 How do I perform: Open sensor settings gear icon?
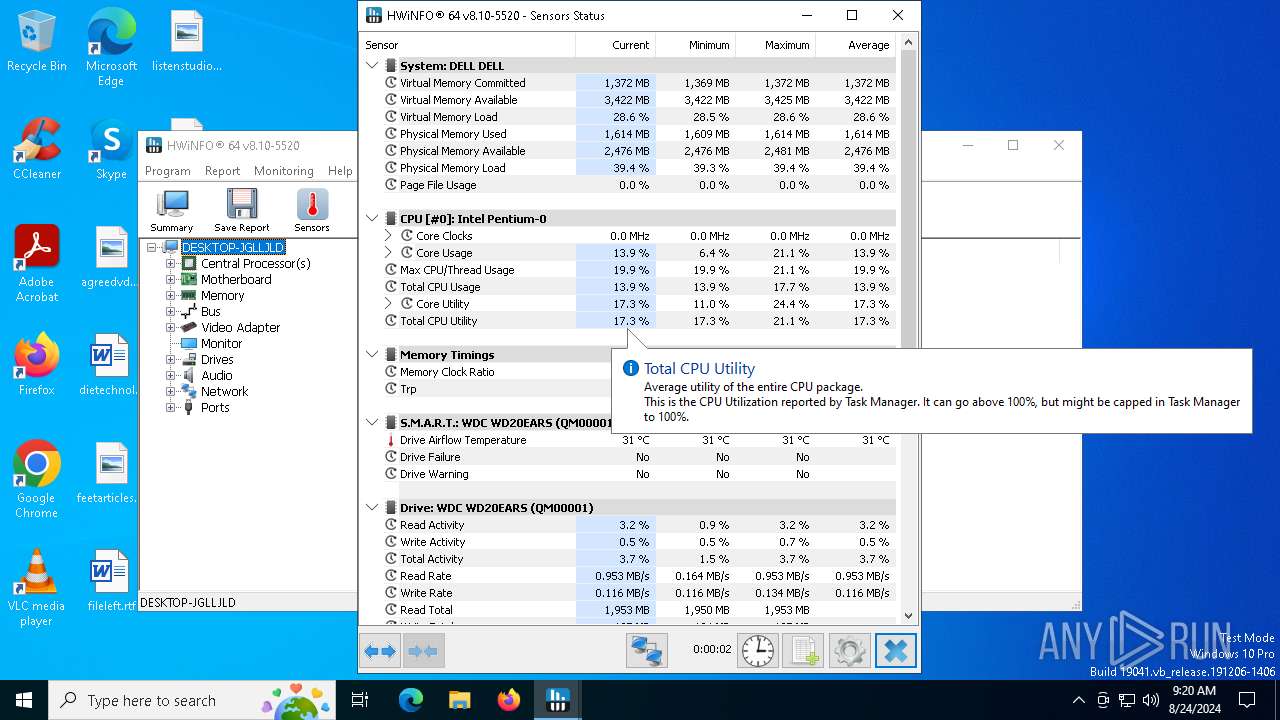[x=849, y=651]
